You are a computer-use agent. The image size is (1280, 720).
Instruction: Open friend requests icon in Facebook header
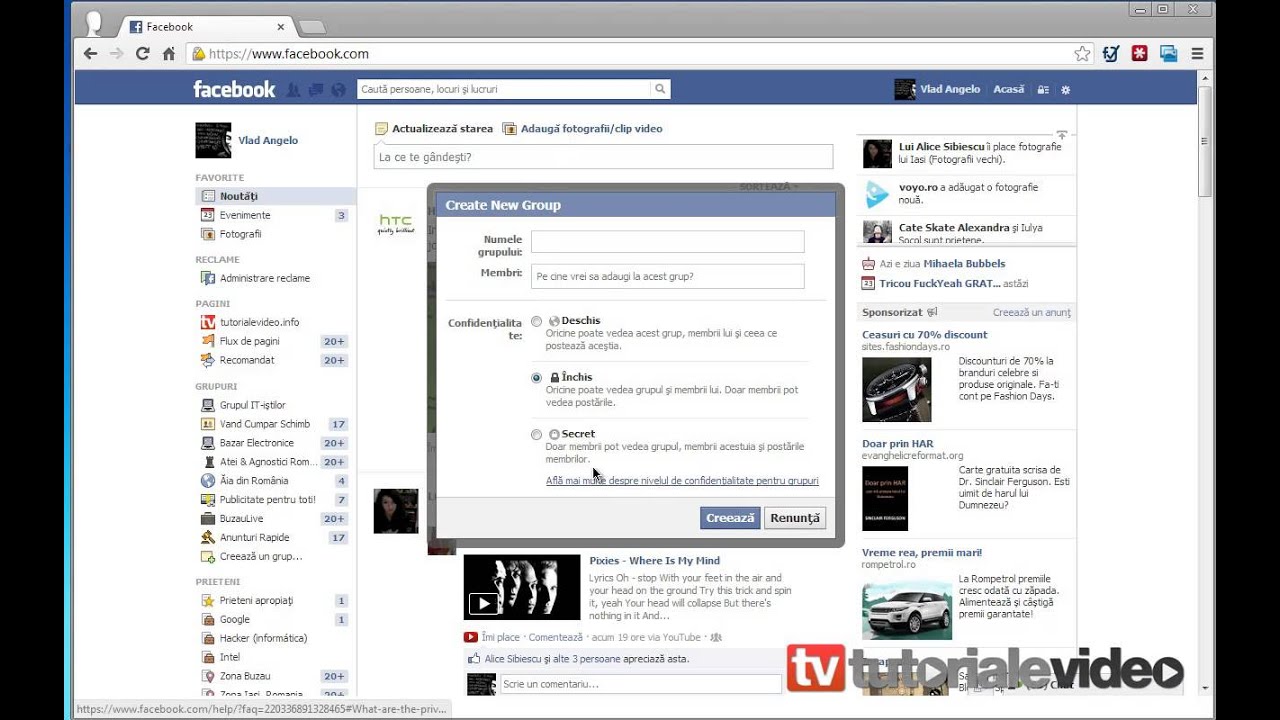coord(293,90)
